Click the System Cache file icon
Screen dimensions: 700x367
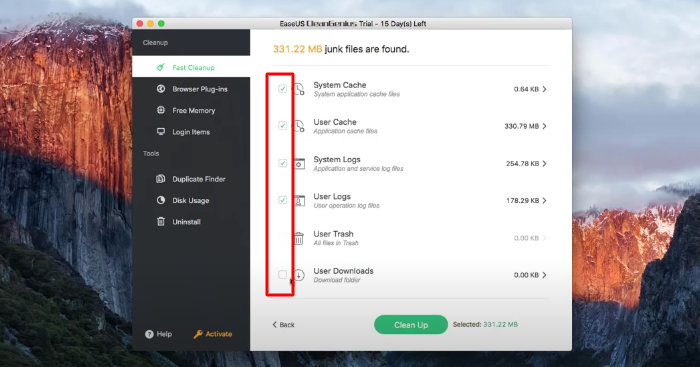pyautogui.click(x=299, y=89)
